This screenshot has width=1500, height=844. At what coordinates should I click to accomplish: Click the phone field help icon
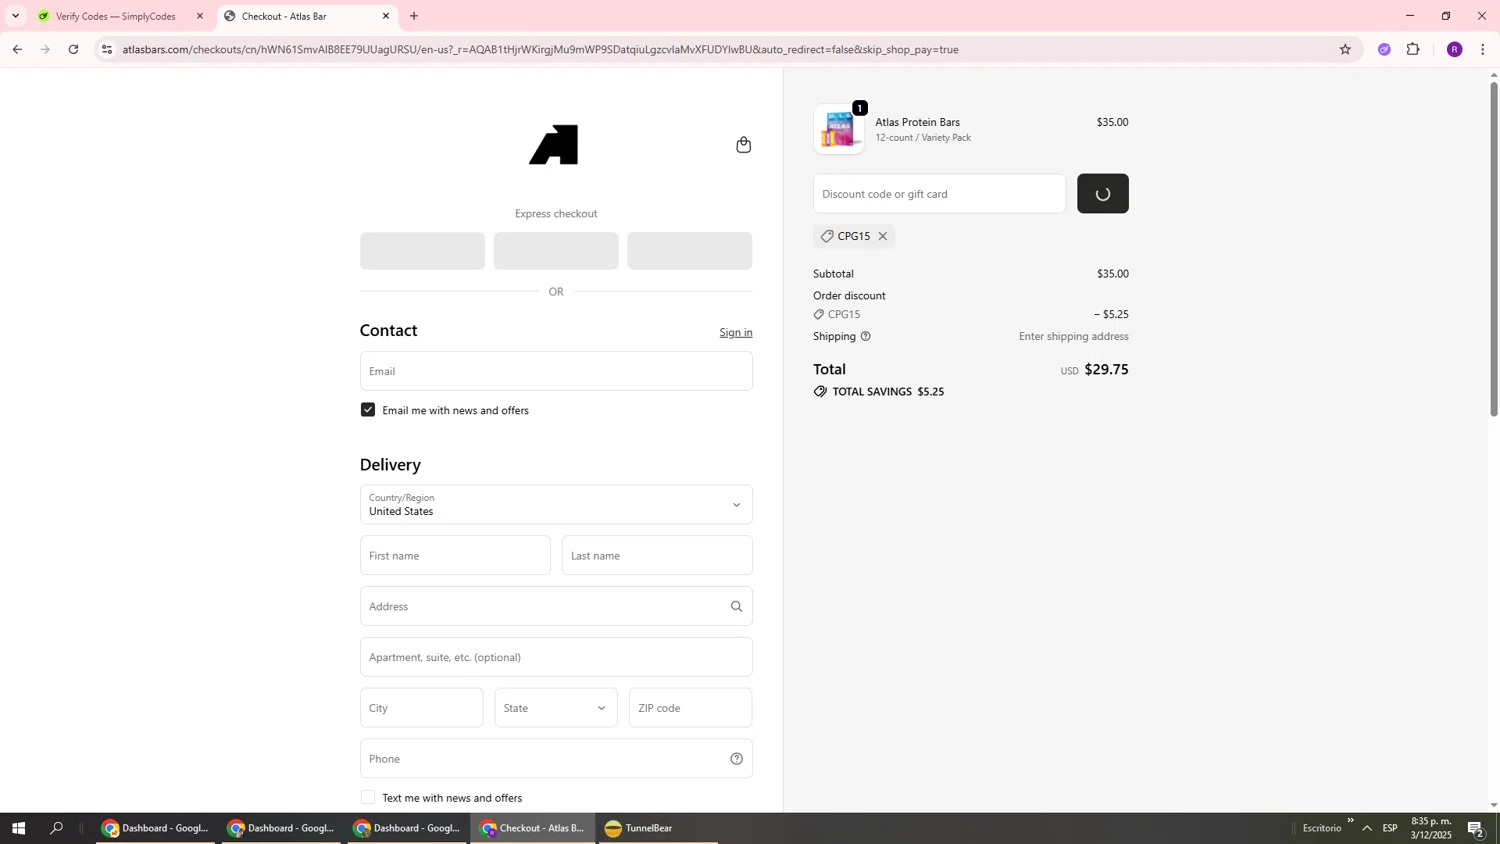point(737,759)
